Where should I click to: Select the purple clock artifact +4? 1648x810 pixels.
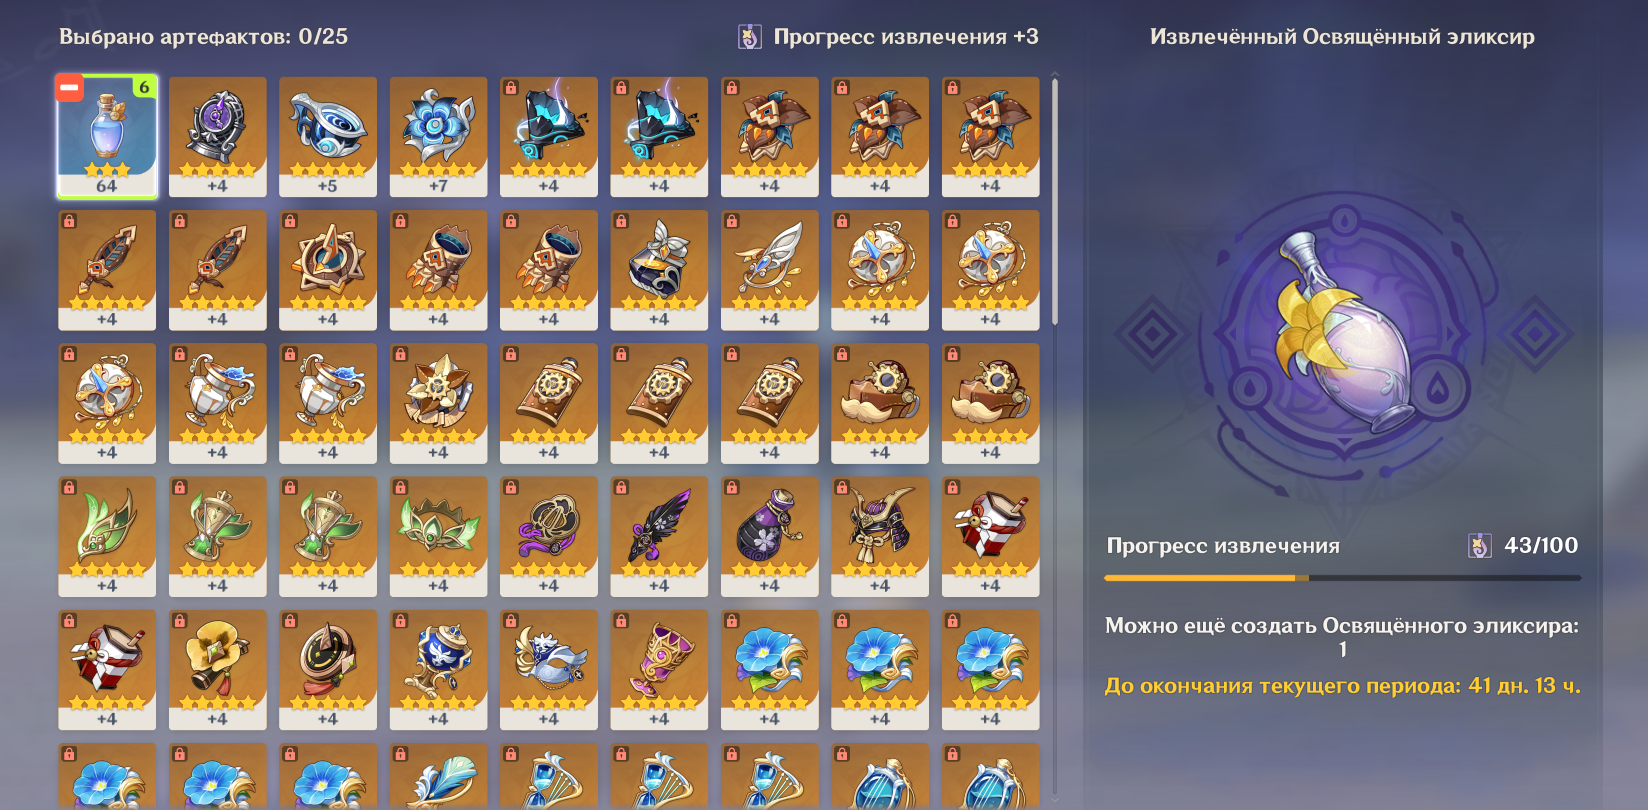217,137
